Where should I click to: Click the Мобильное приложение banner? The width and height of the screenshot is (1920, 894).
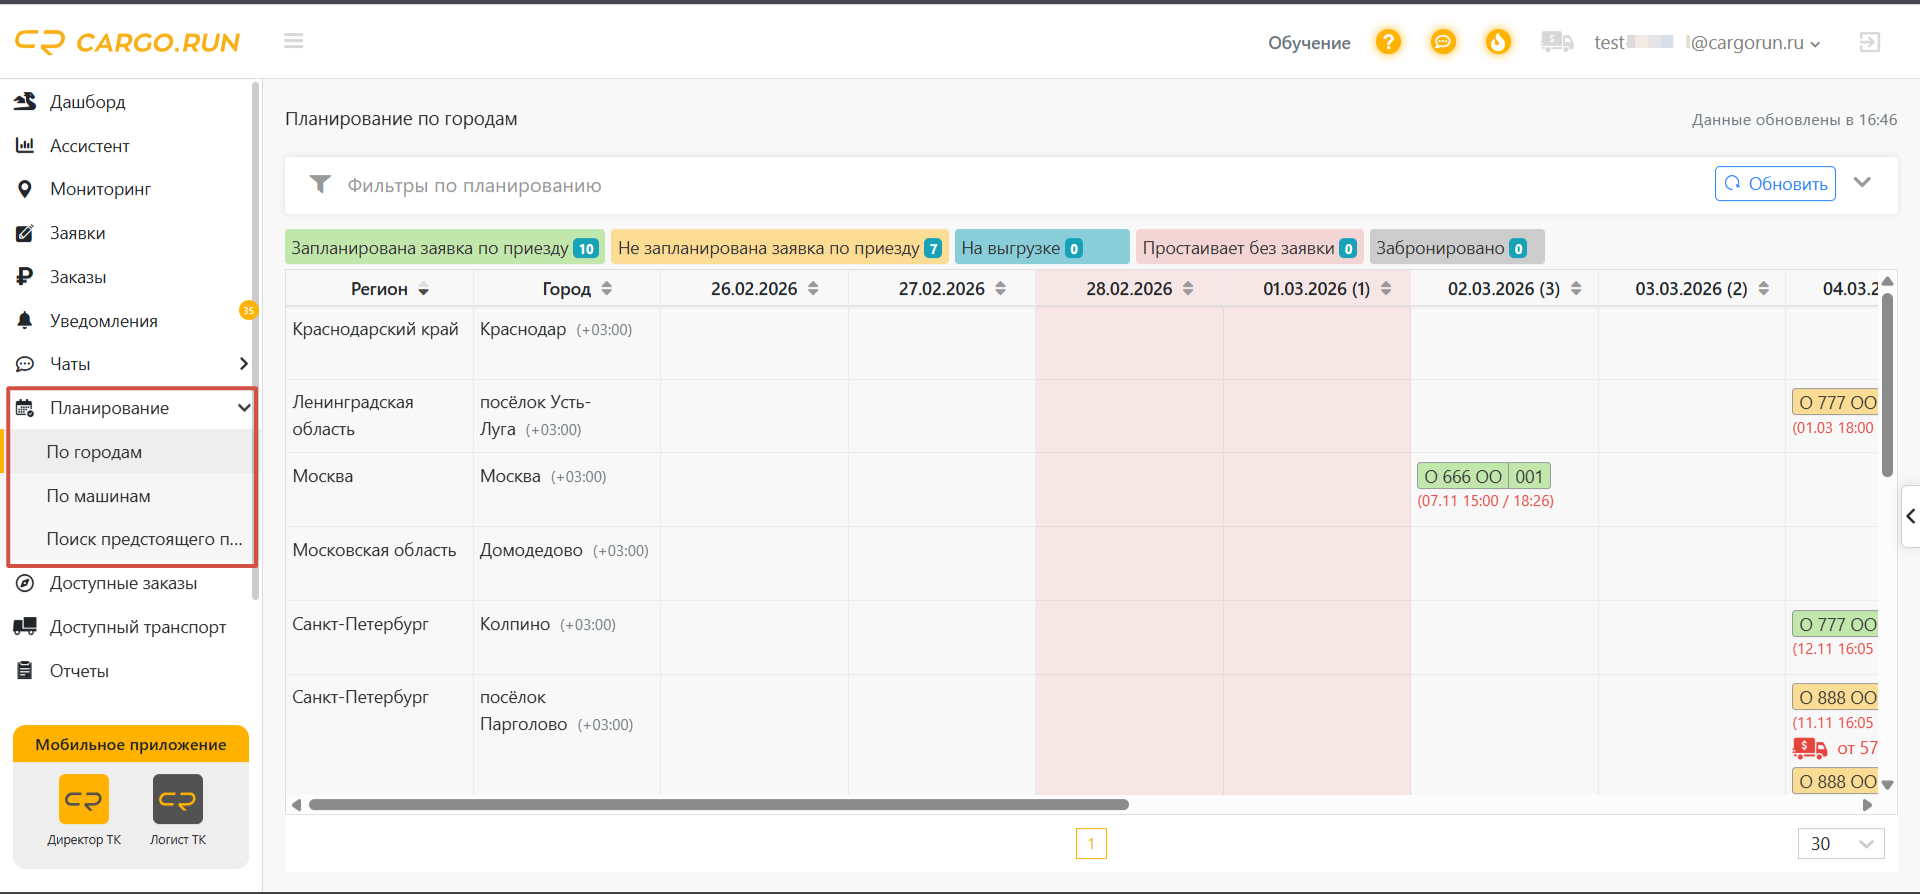[131, 744]
